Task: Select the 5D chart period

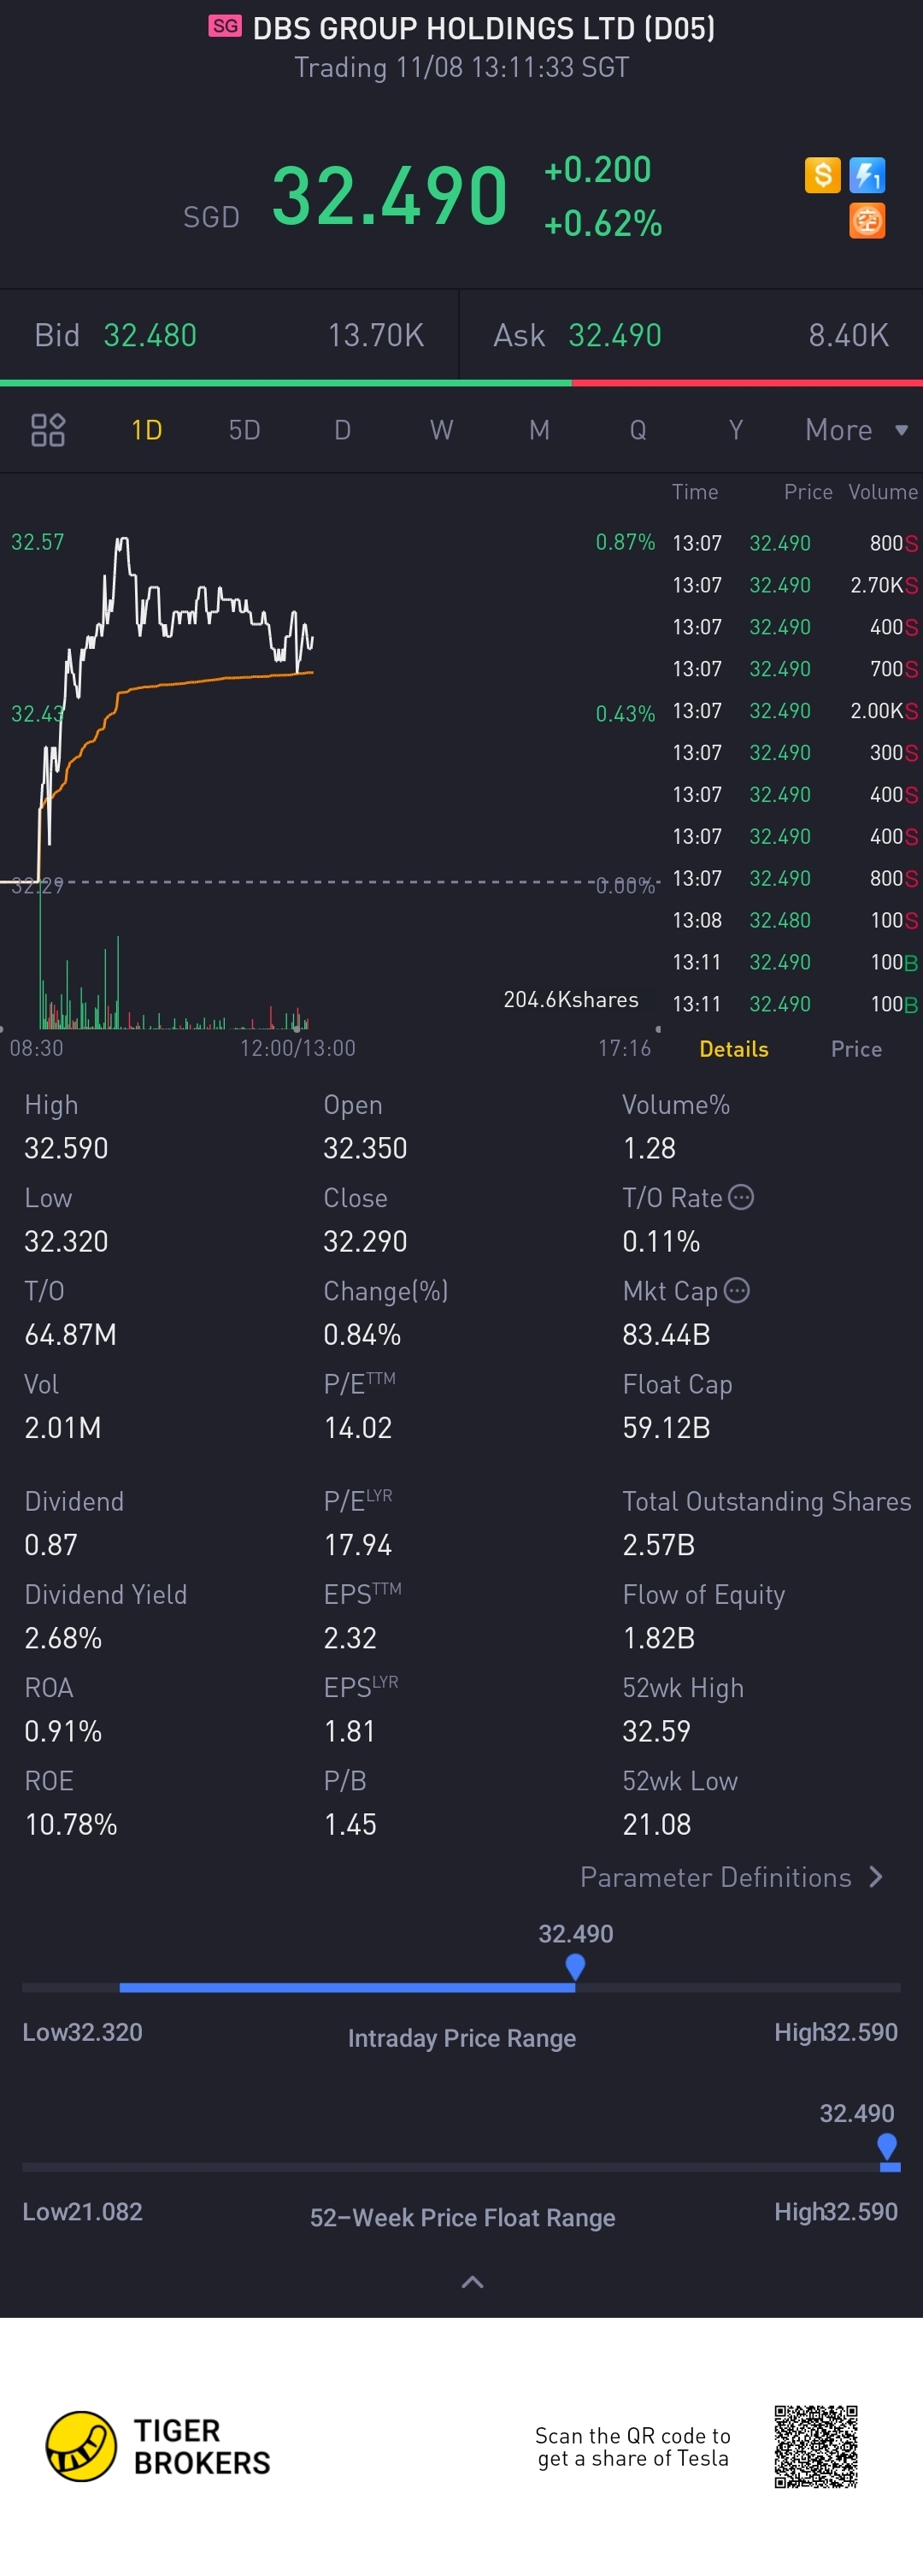Action: click(x=244, y=430)
